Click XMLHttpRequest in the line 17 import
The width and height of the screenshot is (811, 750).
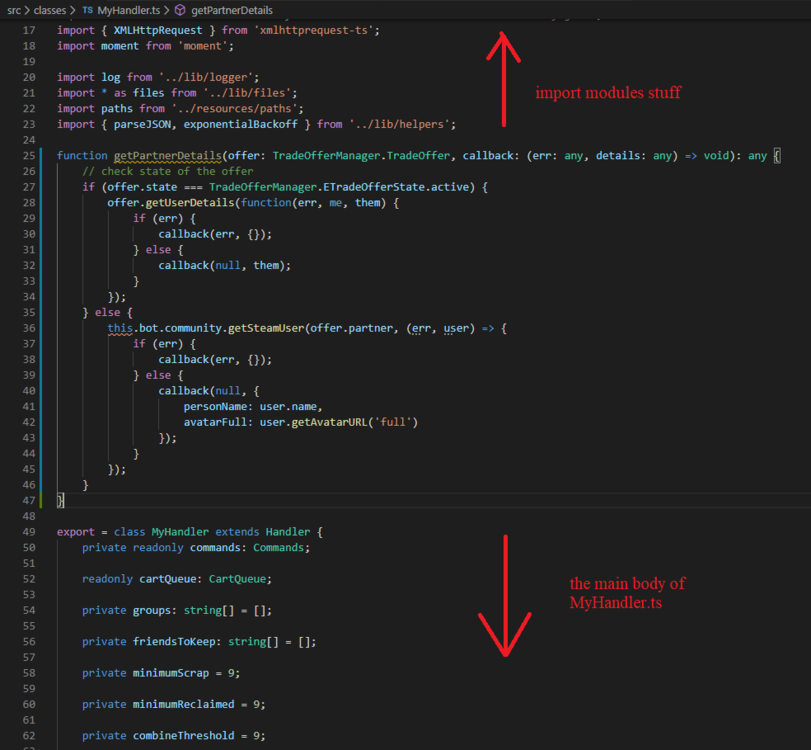(x=138, y=30)
